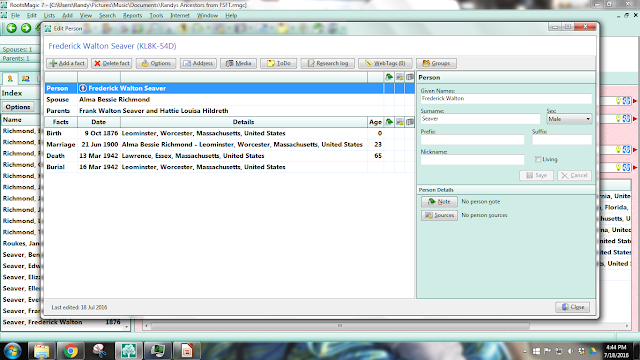Click the Cancel button
Image resolution: width=640 pixels, height=360 pixels.
(574, 175)
